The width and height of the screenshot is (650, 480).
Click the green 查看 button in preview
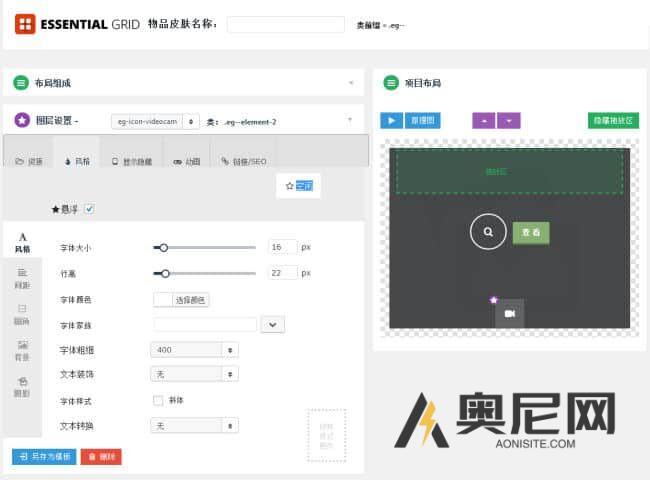coord(531,232)
